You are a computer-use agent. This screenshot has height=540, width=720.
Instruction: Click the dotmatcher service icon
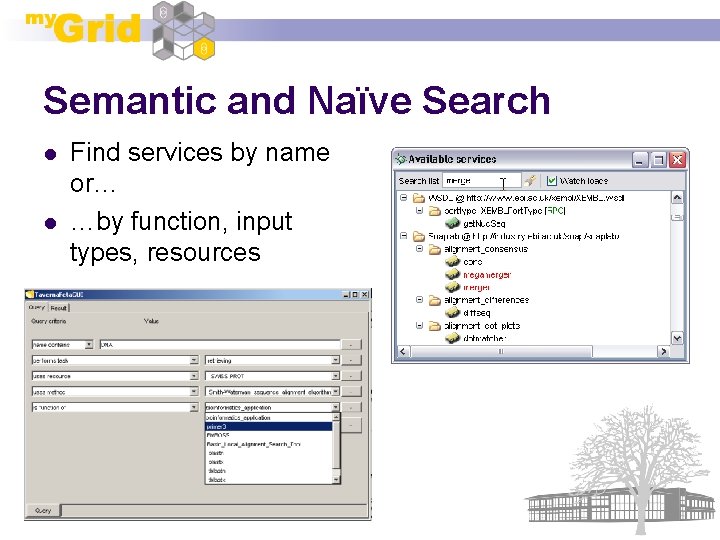pos(452,338)
